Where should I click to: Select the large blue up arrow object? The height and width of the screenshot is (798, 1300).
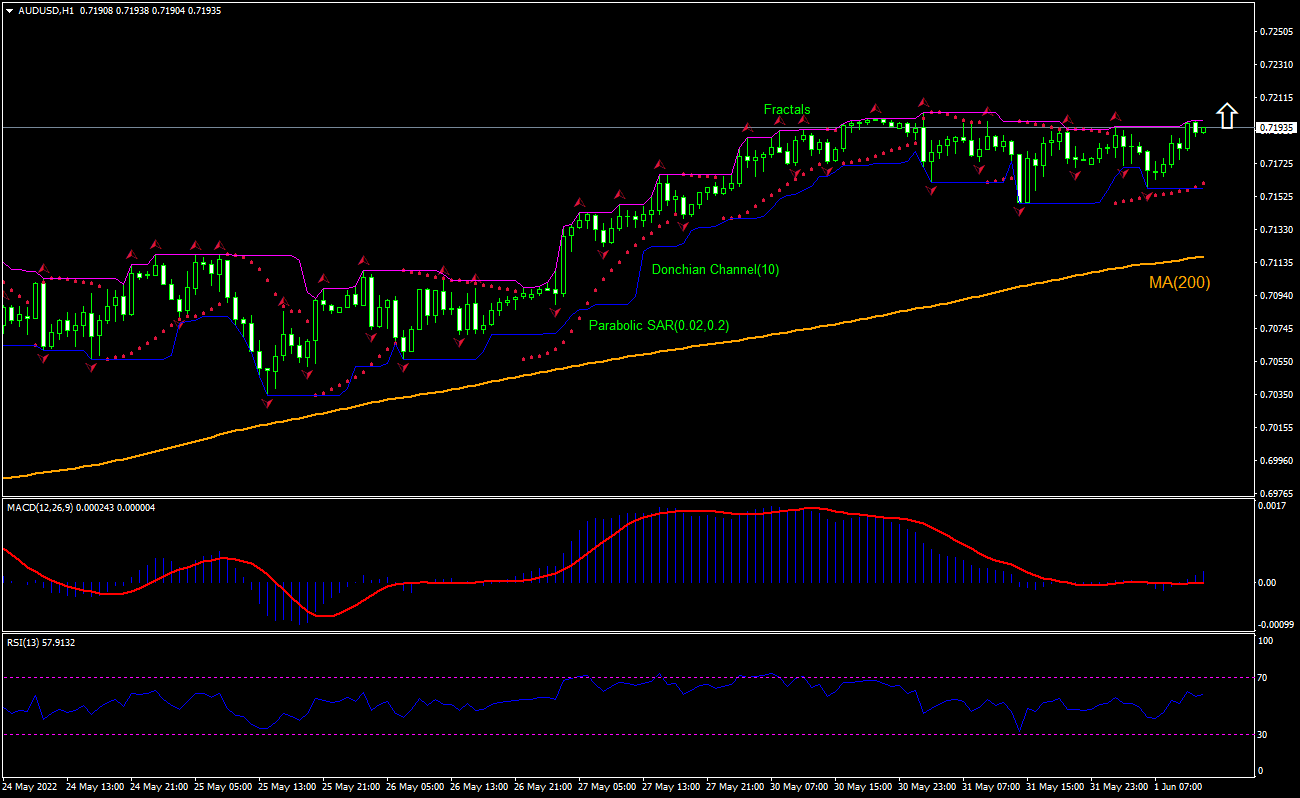pos(1227,115)
